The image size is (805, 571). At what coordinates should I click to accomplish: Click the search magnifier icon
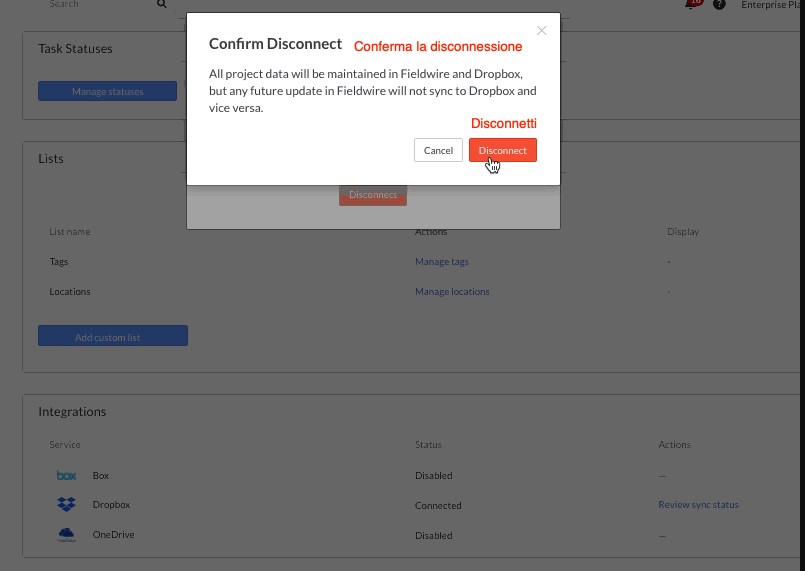(x=162, y=4)
